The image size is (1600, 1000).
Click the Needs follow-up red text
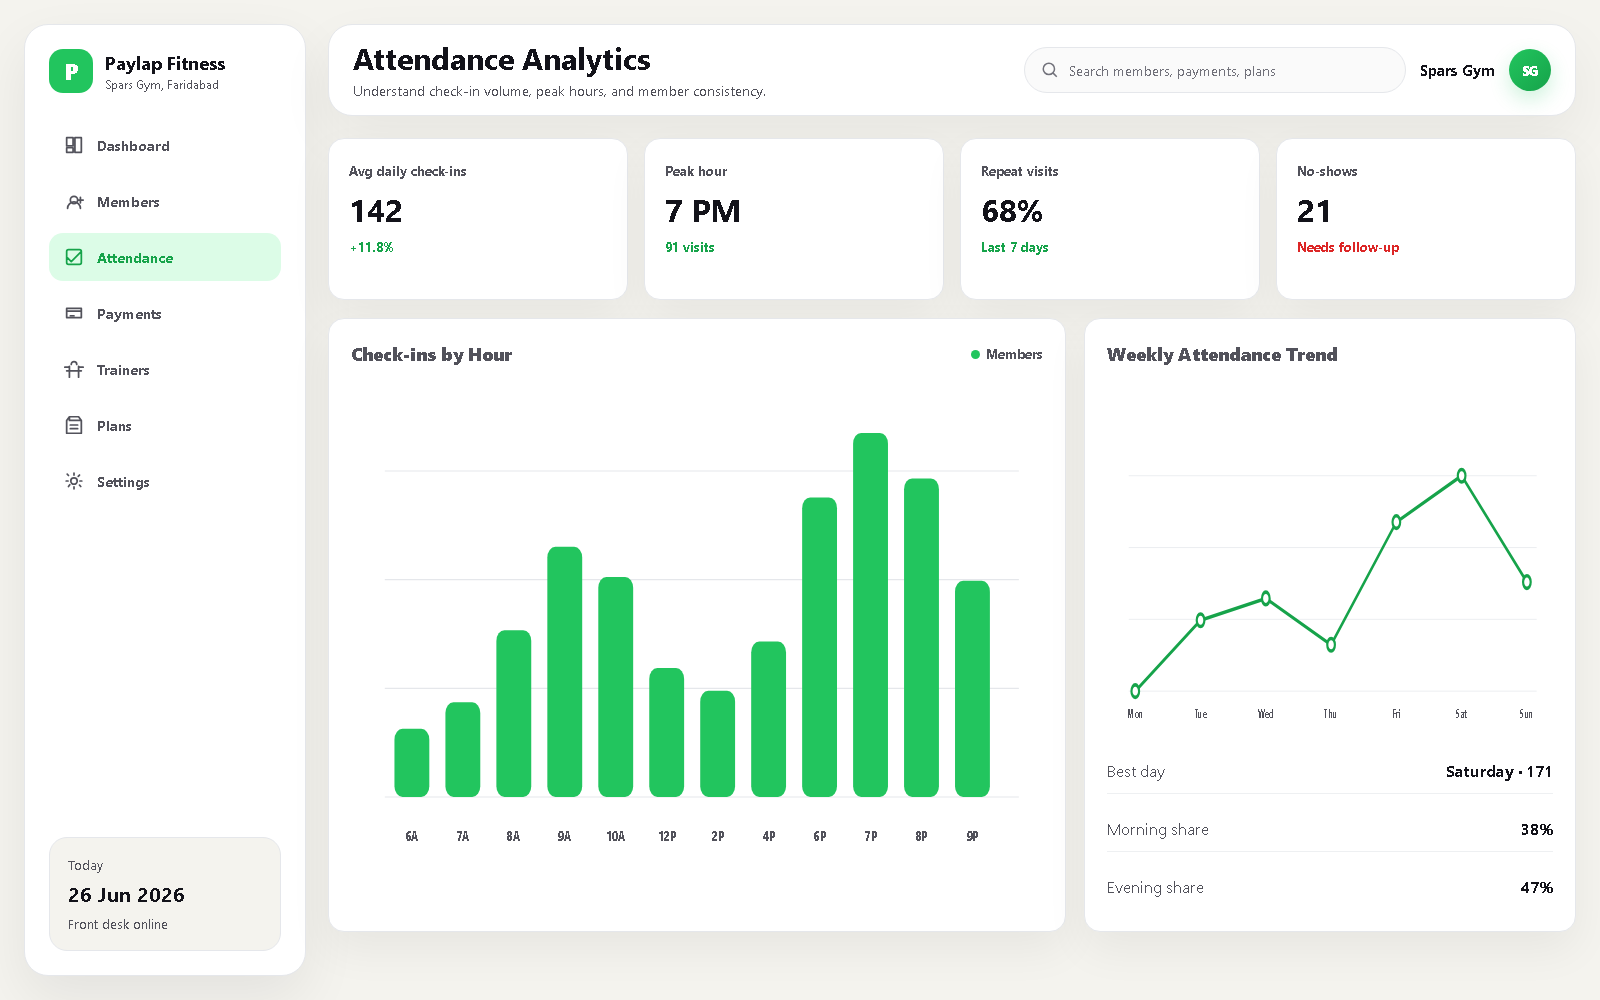[1348, 247]
